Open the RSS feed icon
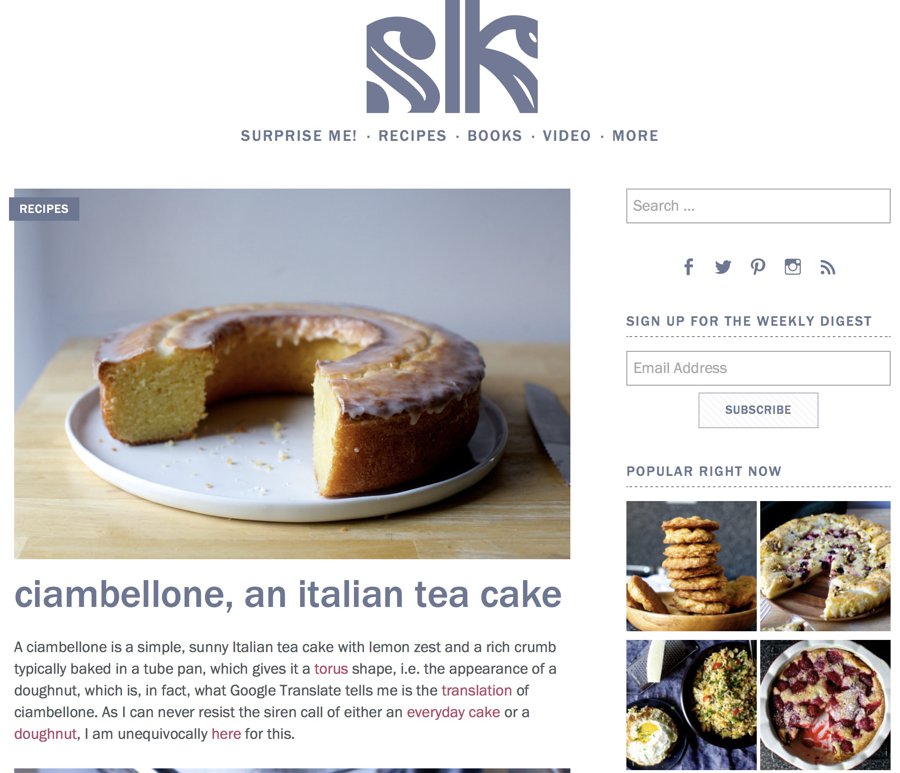 [827, 267]
